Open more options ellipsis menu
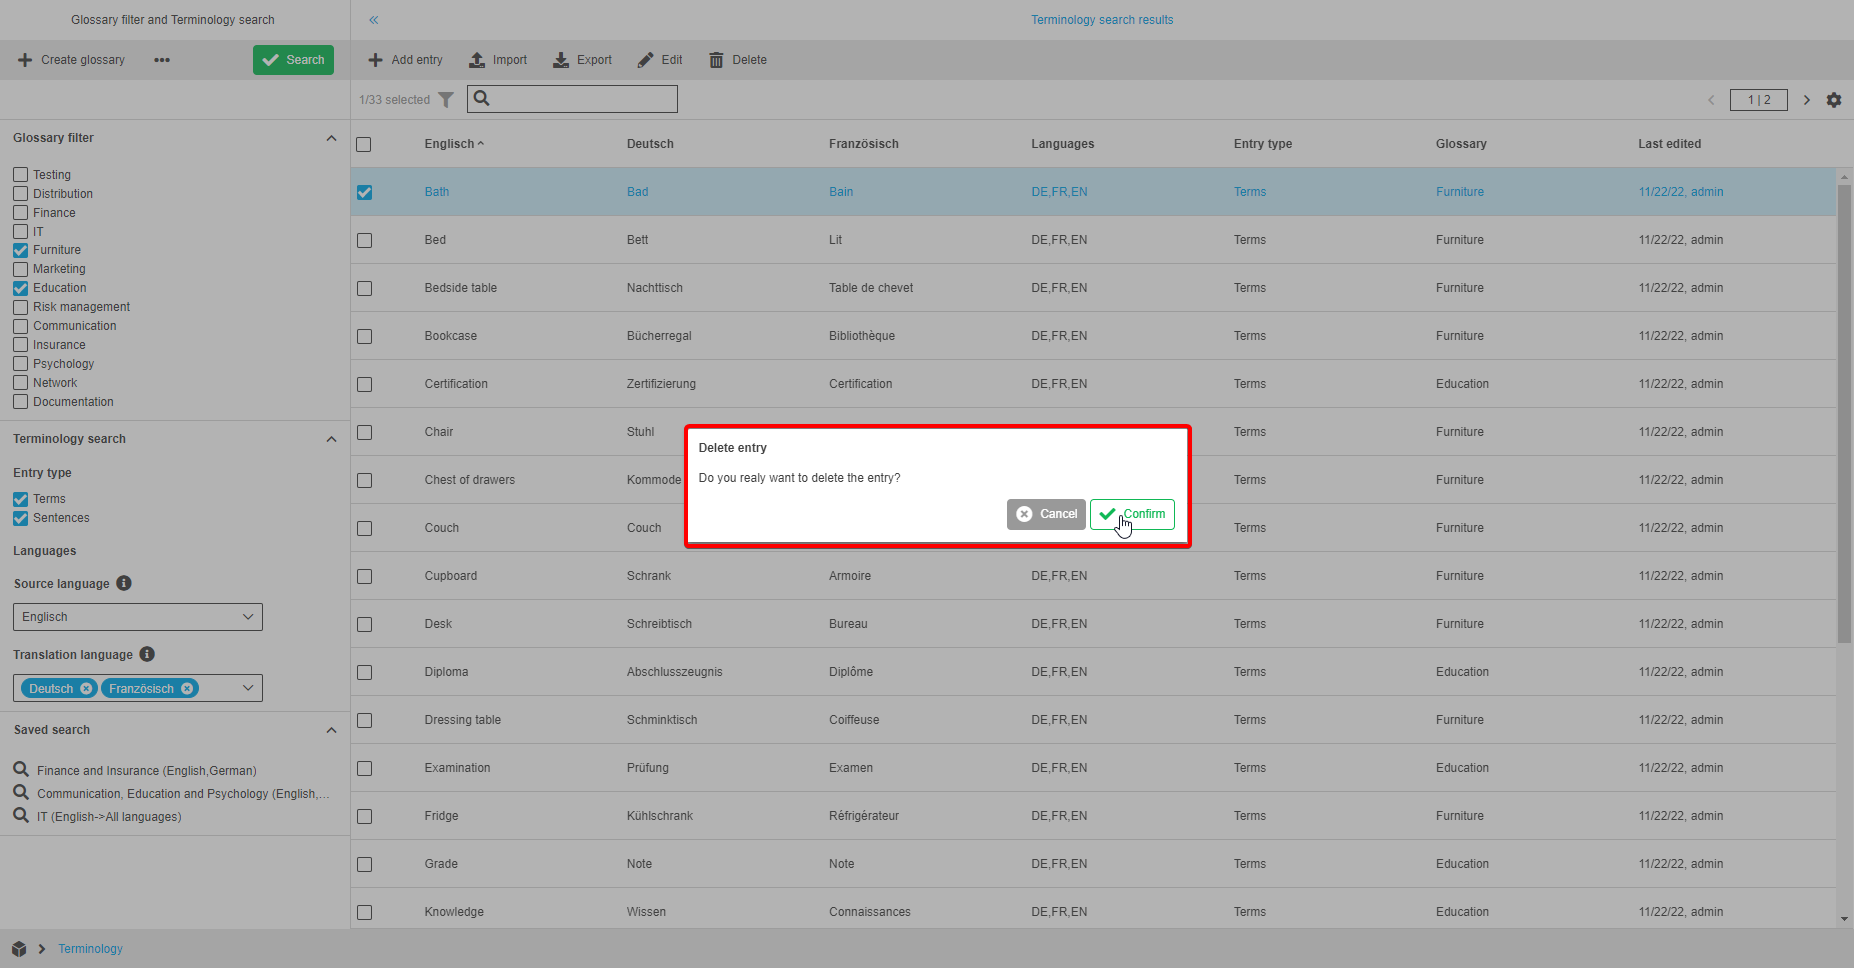The image size is (1854, 968). (x=162, y=60)
